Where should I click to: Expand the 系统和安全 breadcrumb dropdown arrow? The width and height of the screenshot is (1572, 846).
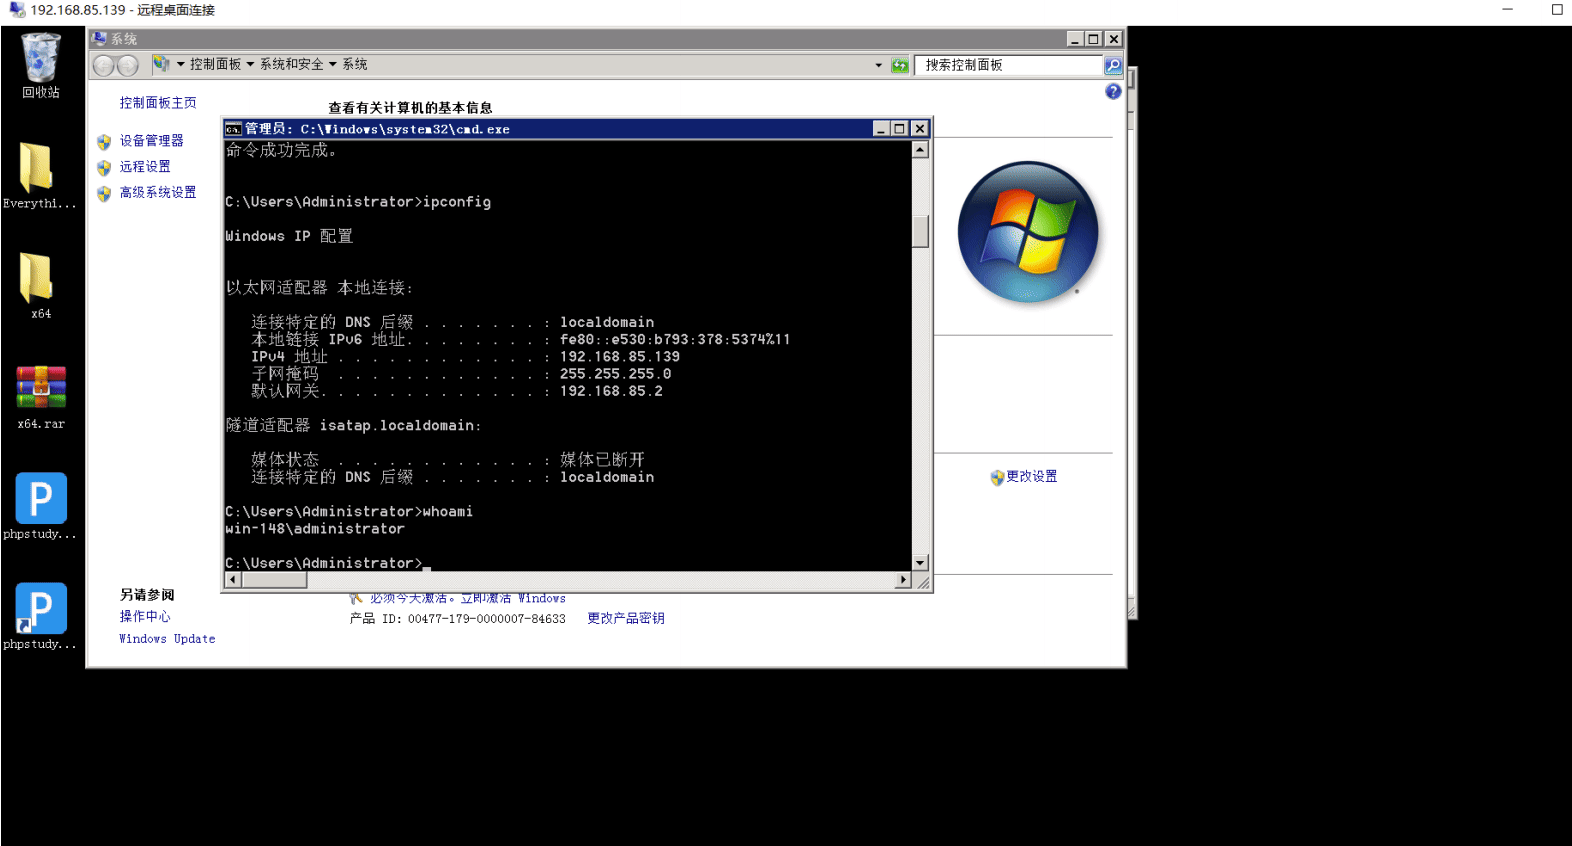click(333, 64)
